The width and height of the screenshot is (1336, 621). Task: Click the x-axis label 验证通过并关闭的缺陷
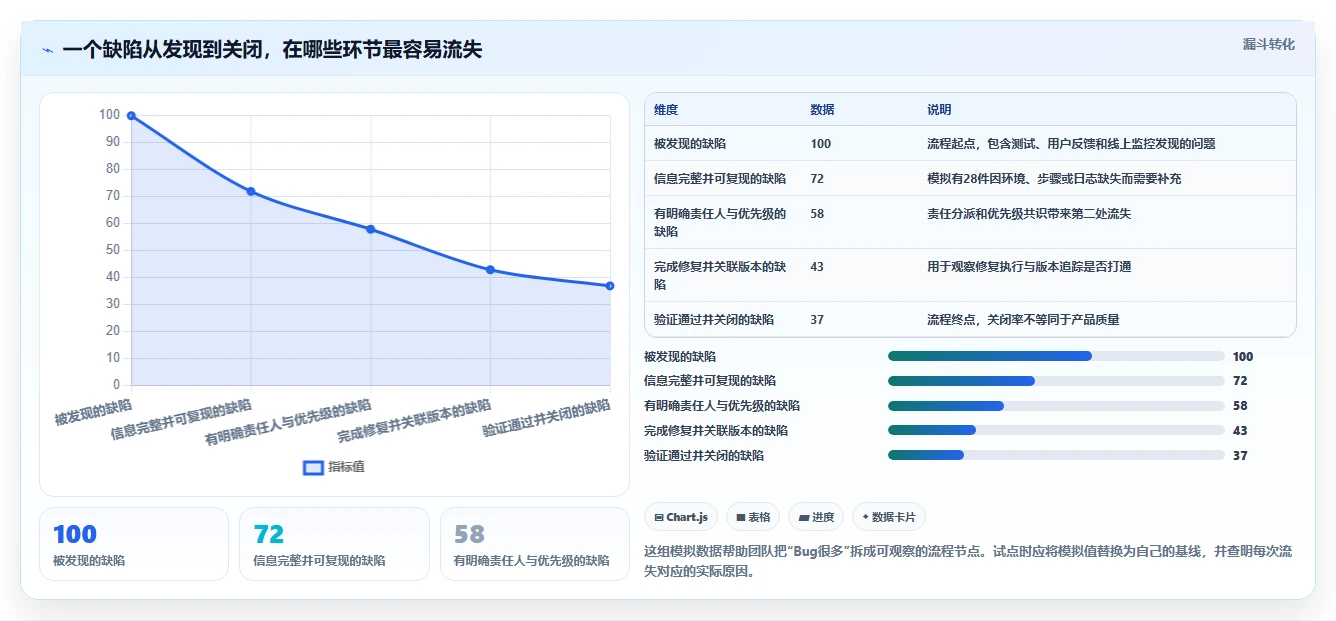(546, 419)
